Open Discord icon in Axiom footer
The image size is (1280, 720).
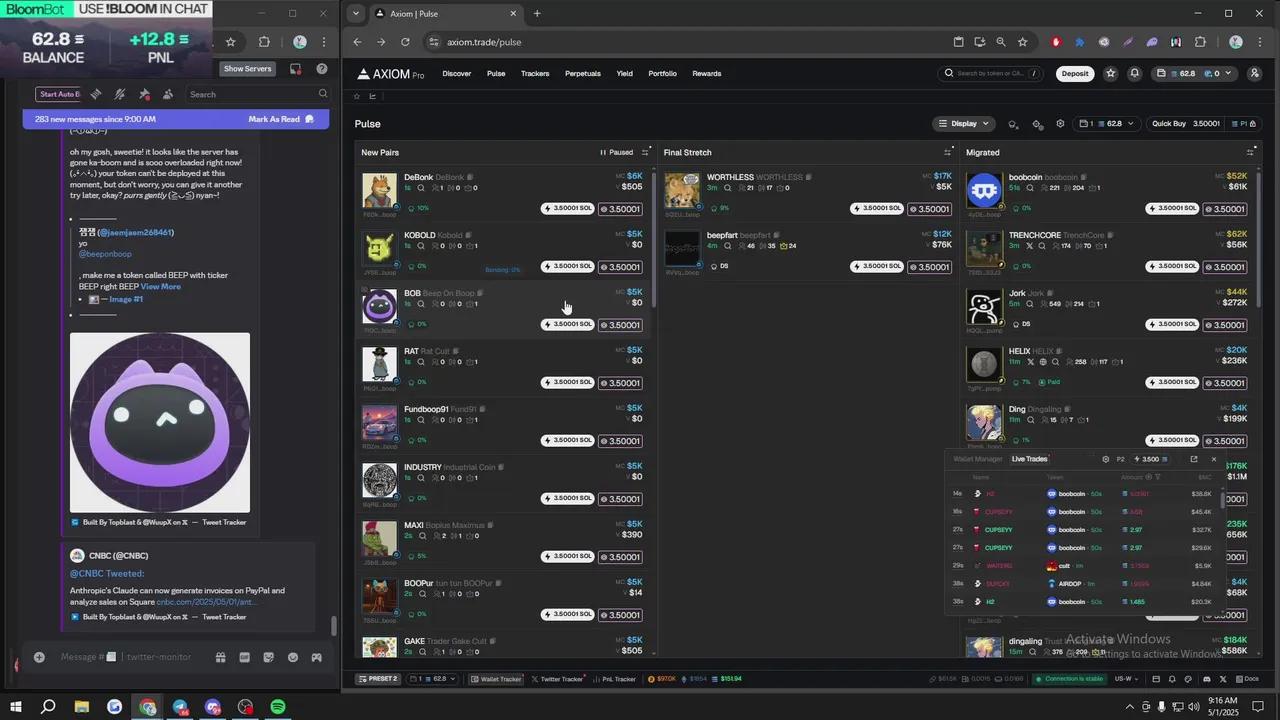pyautogui.click(x=1207, y=679)
